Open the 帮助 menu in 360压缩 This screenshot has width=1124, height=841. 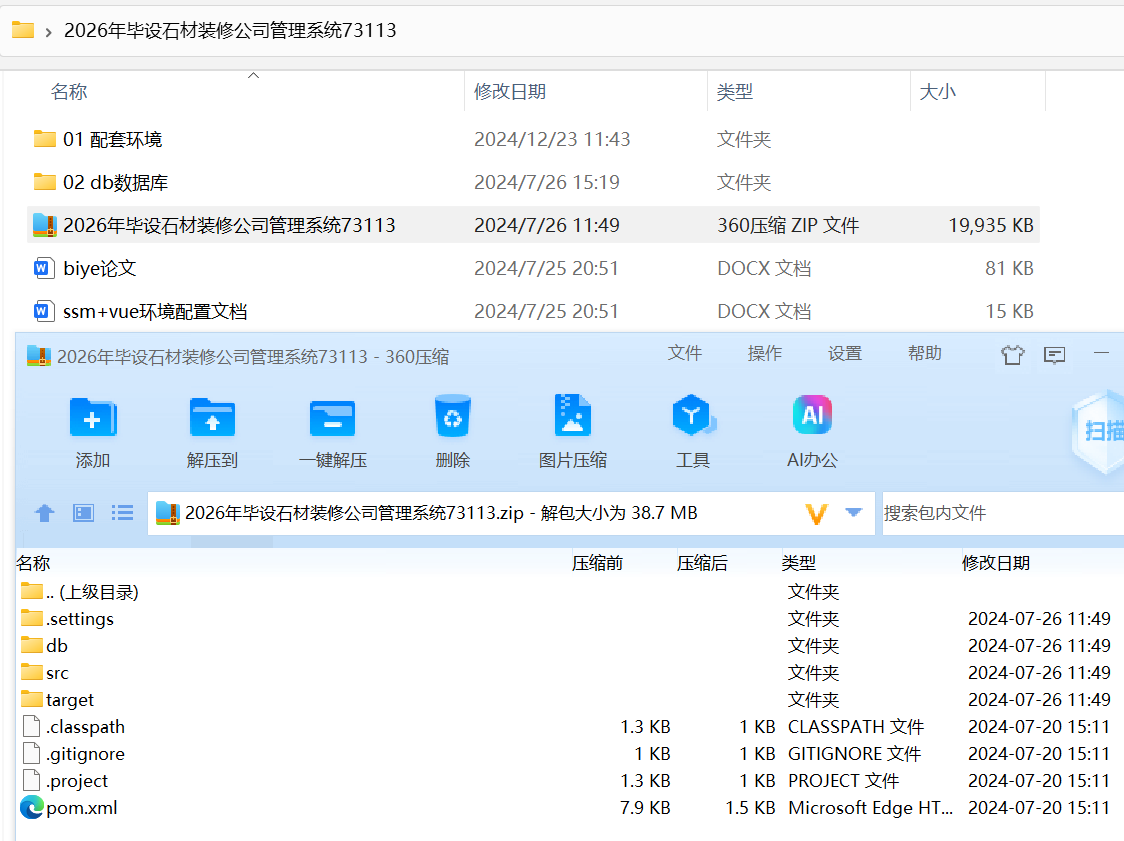click(925, 353)
